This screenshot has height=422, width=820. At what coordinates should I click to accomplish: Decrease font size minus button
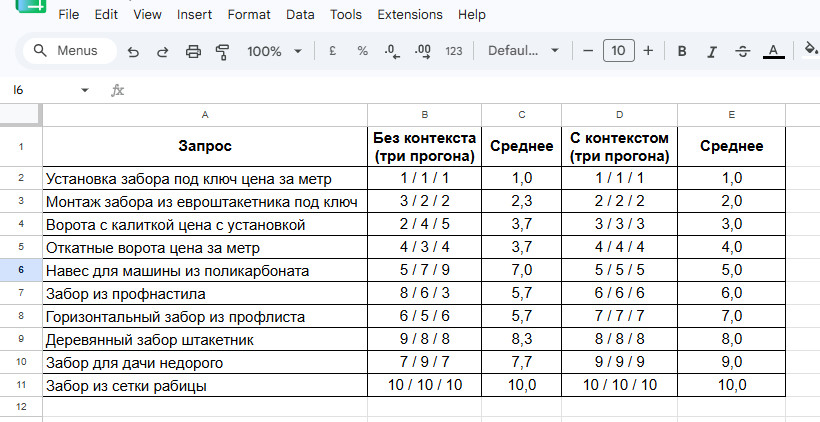click(x=588, y=51)
